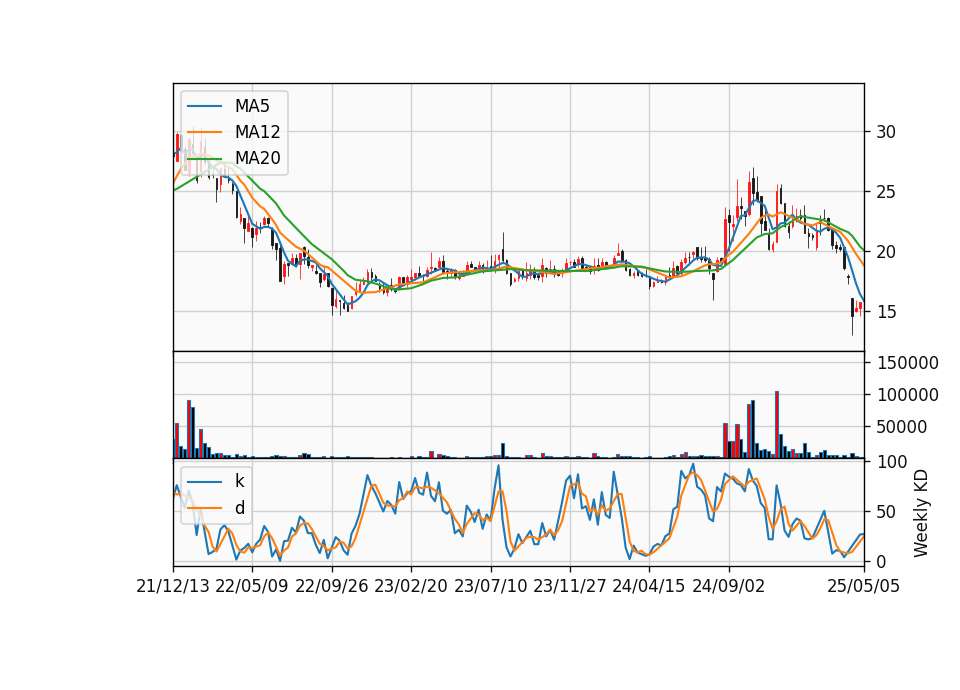Screen dimensions: 960x690
Task: Click the price axis value 25
Action: (x=886, y=192)
